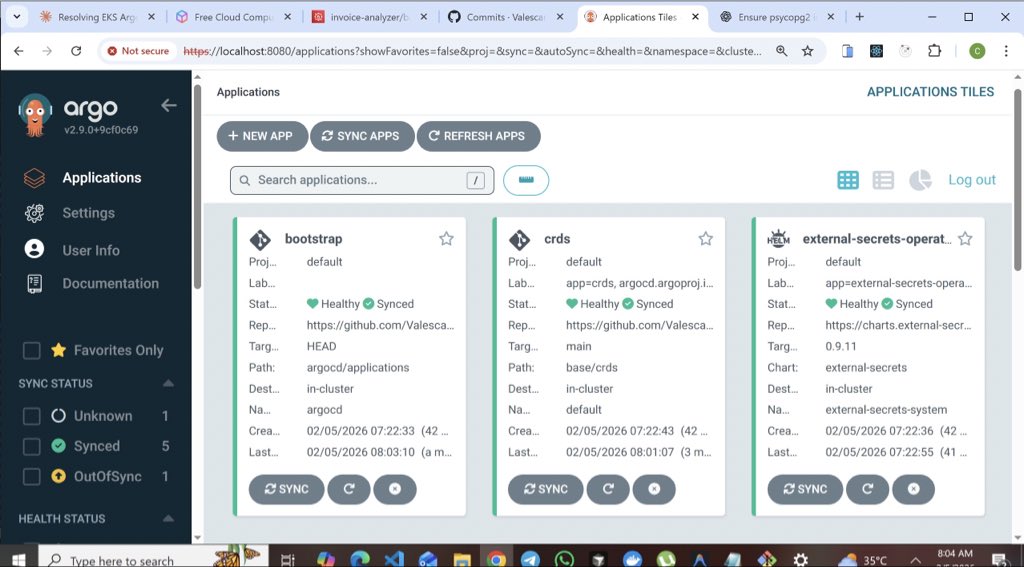Click the bootstrap repo URL https://github.com/Valesca...
This screenshot has width=1024, height=567.
(x=380, y=325)
